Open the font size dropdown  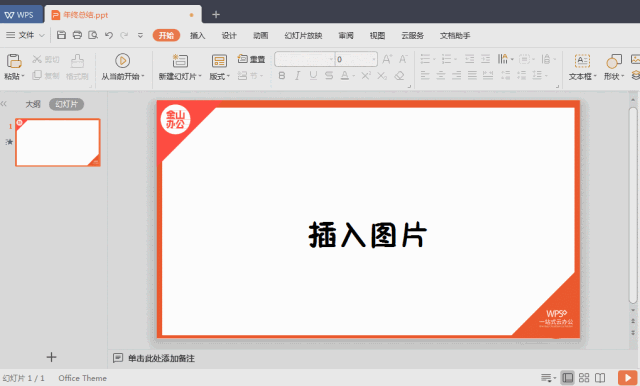pos(374,59)
